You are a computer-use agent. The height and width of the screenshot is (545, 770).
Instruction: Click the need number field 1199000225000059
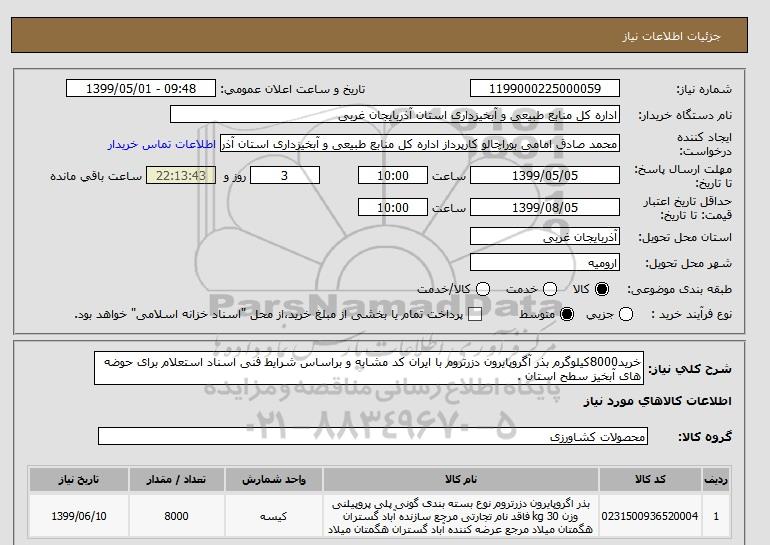click(545, 89)
